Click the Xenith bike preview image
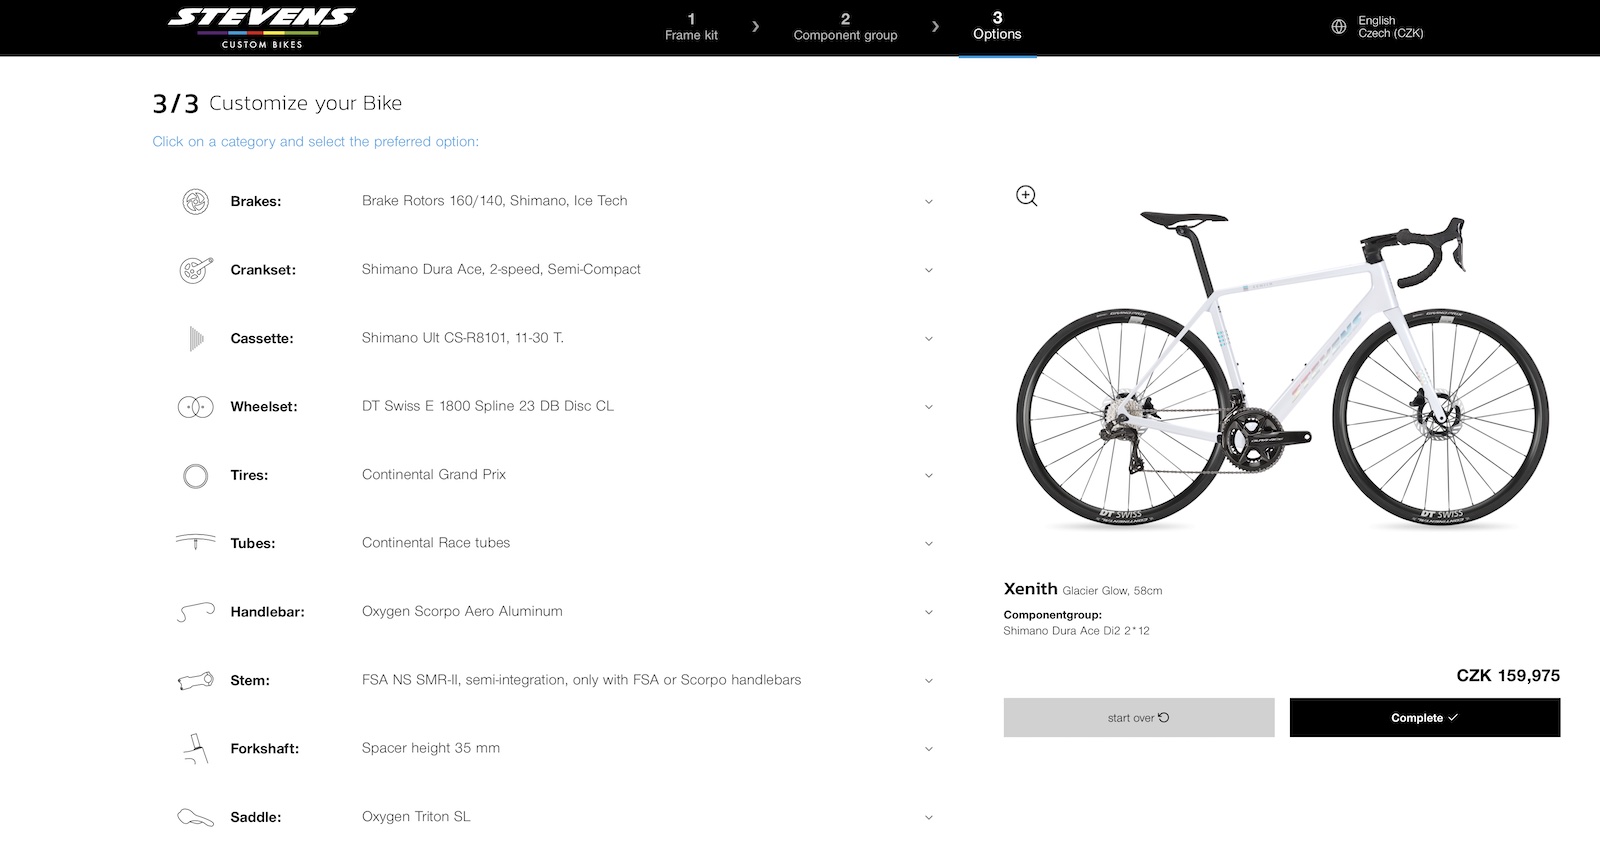Viewport: 1600px width, 841px height. coord(1282,370)
